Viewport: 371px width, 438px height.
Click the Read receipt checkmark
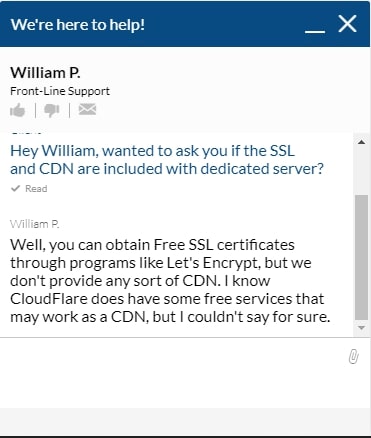tap(15, 188)
